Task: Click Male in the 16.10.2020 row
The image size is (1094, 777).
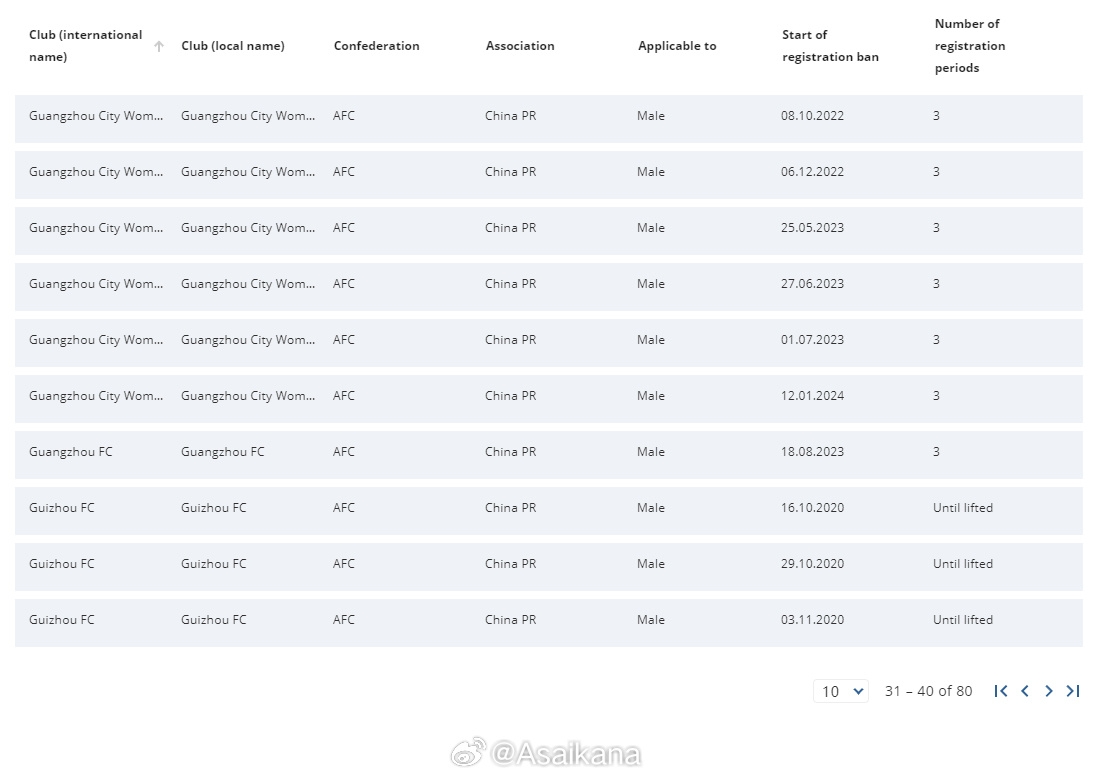Action: coord(651,508)
